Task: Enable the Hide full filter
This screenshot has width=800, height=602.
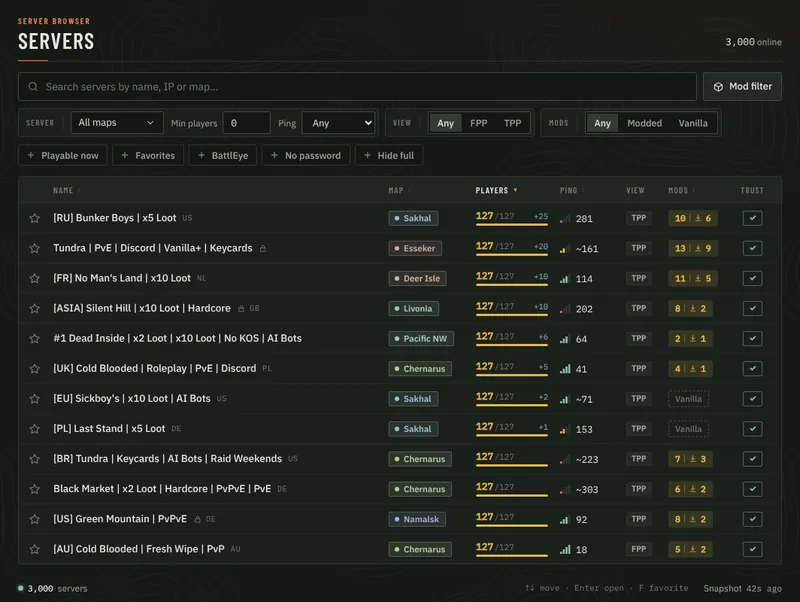Action: coord(389,156)
